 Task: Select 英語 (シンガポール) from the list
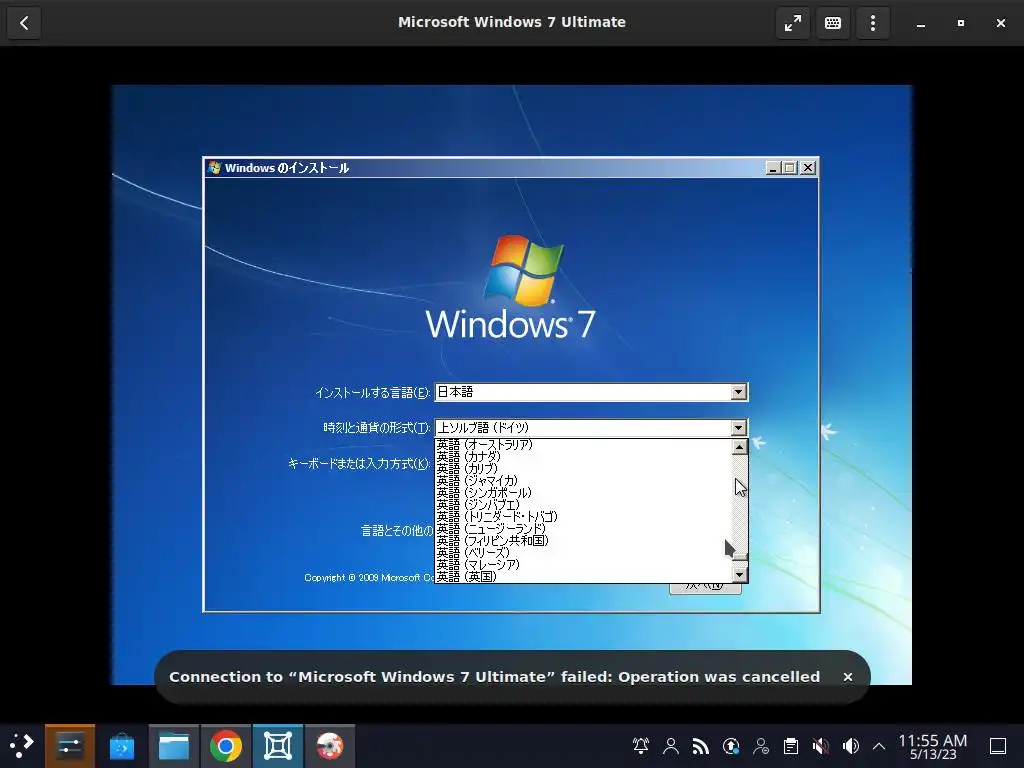(583, 492)
